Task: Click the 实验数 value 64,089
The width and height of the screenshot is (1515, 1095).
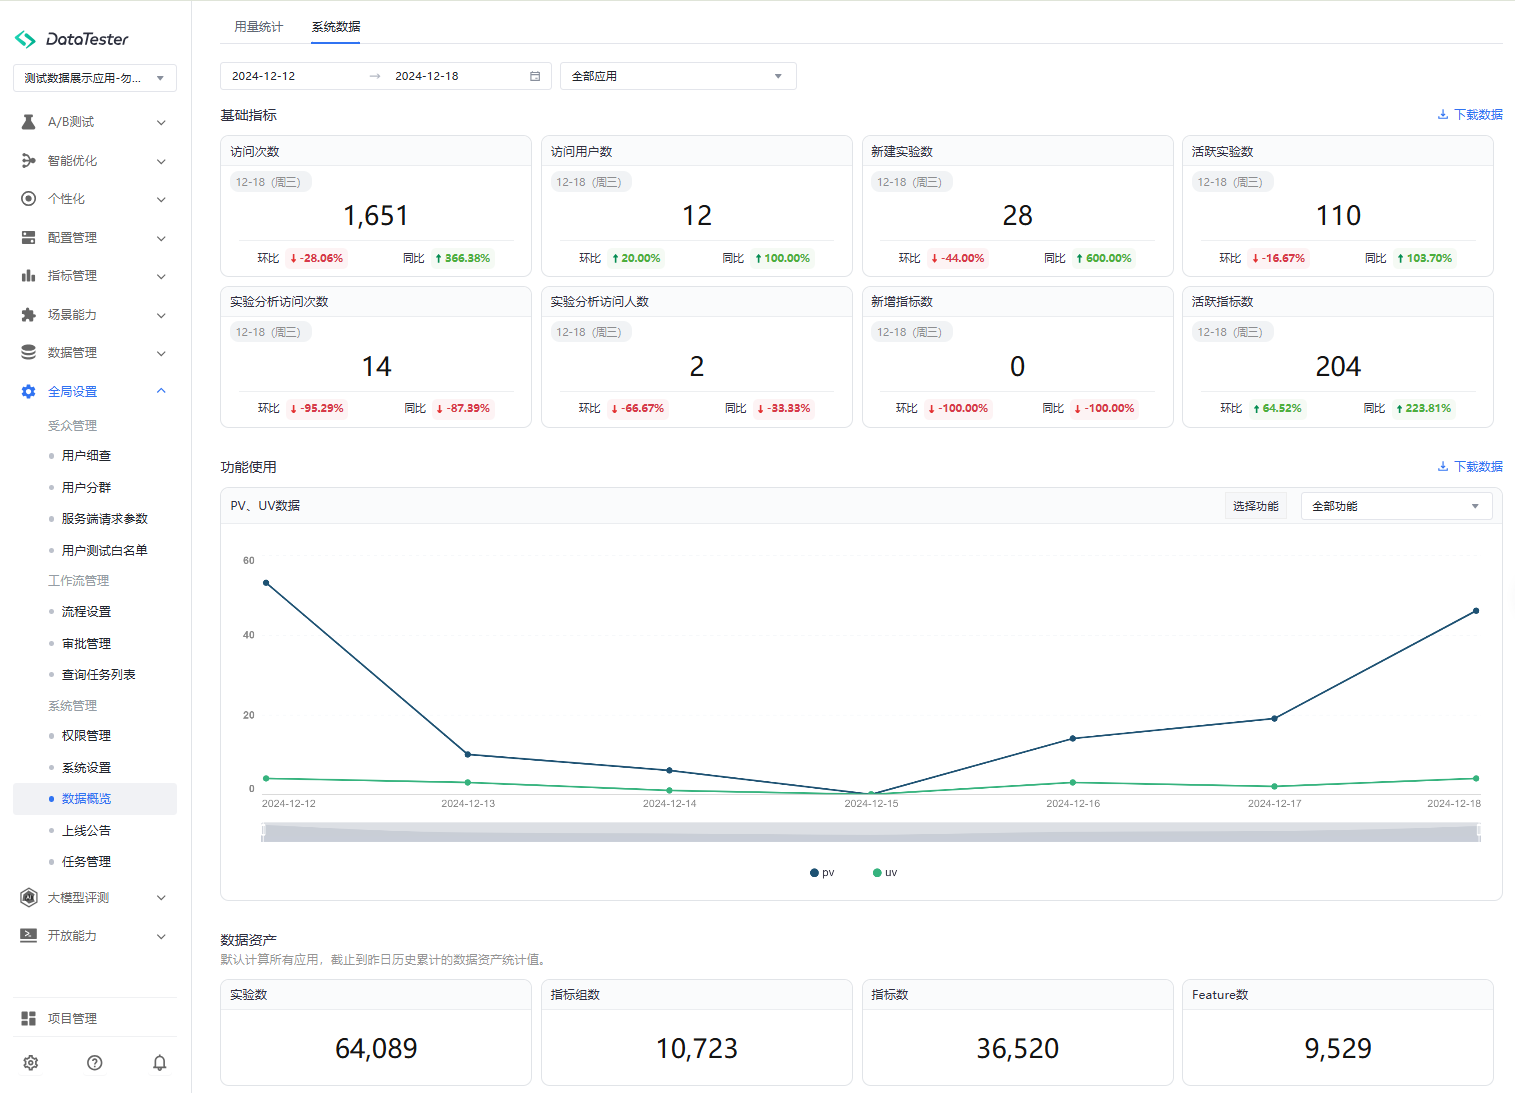Action: click(376, 1049)
